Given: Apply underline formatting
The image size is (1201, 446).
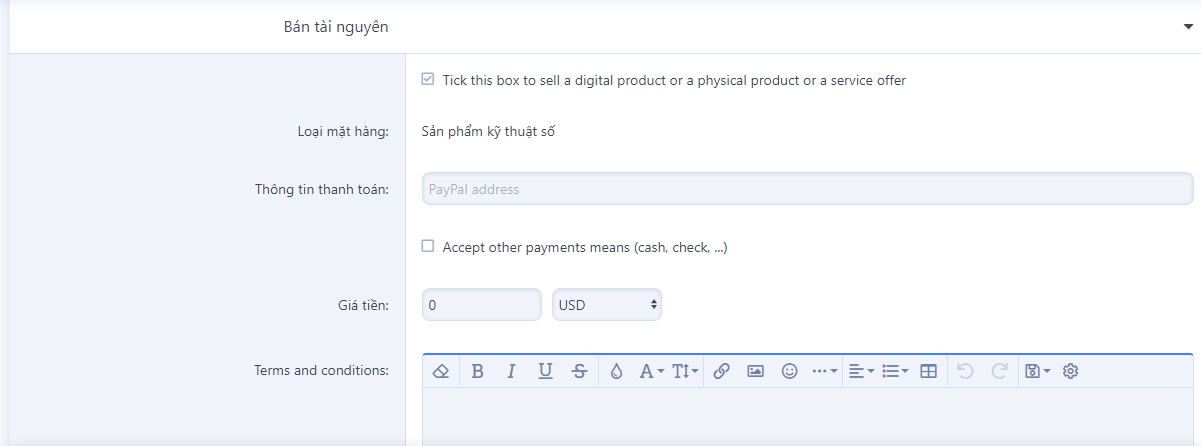Looking at the screenshot, I should (x=545, y=371).
